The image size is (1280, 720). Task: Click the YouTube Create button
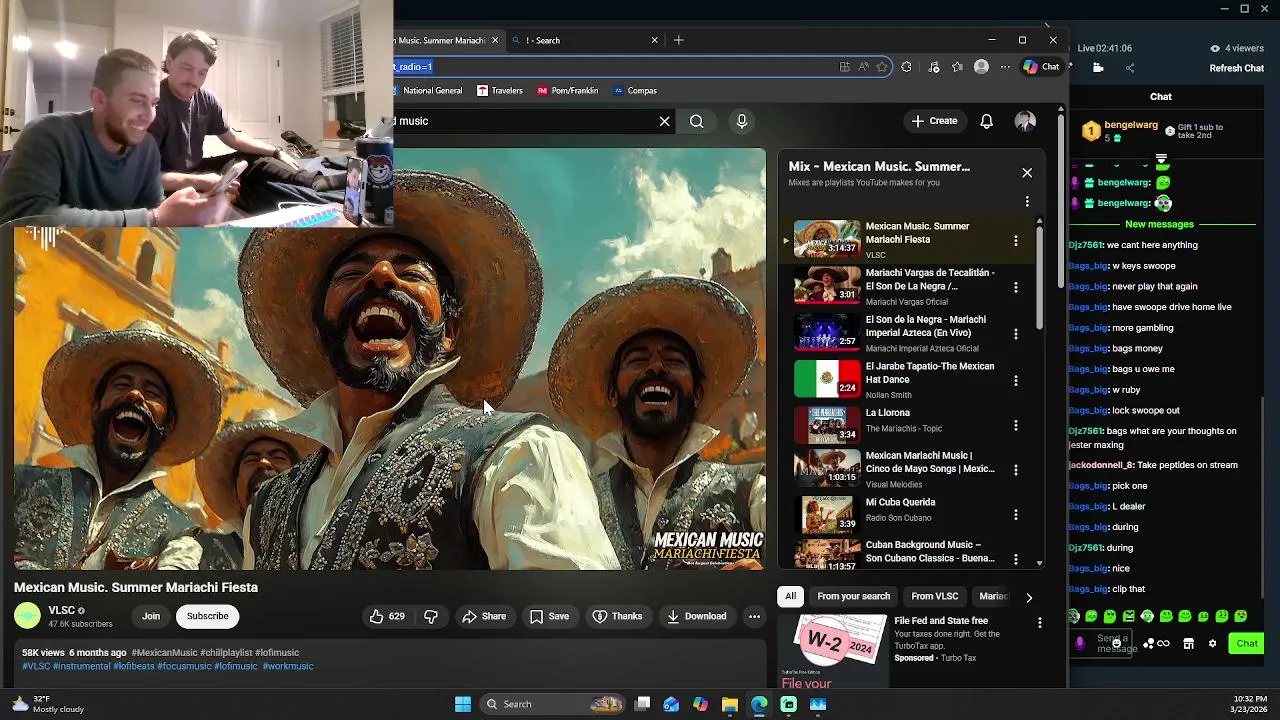click(934, 121)
